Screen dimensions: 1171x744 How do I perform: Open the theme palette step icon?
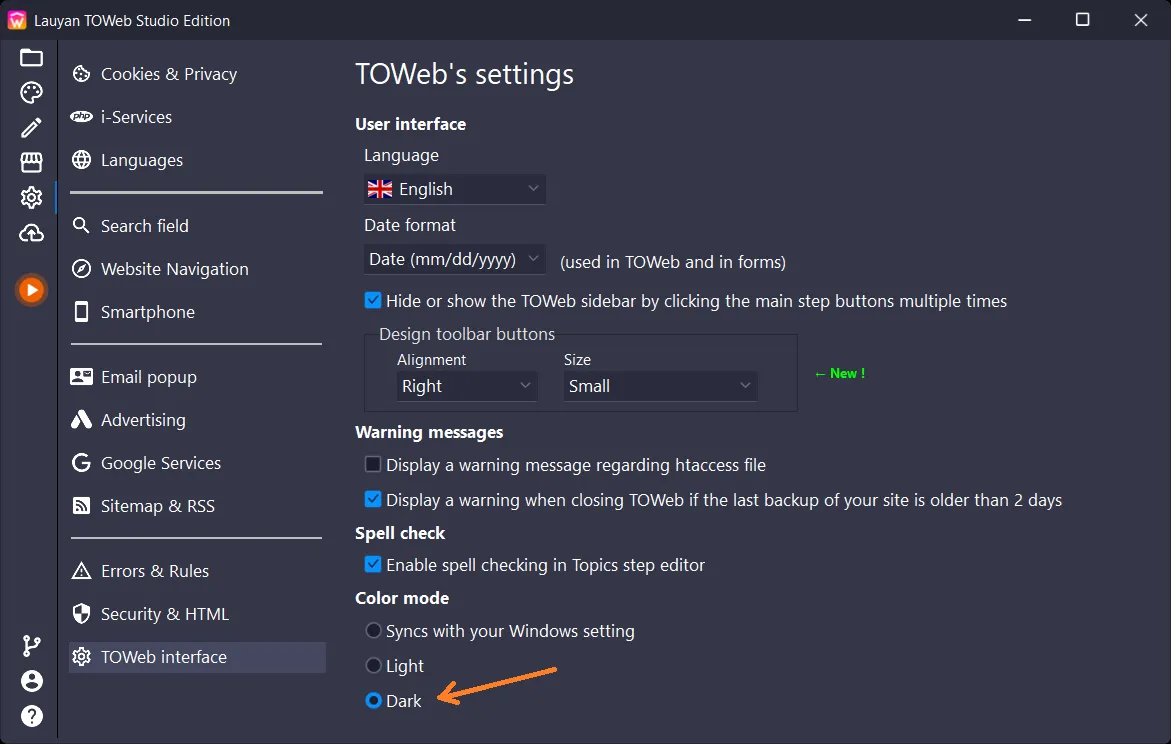click(x=31, y=93)
